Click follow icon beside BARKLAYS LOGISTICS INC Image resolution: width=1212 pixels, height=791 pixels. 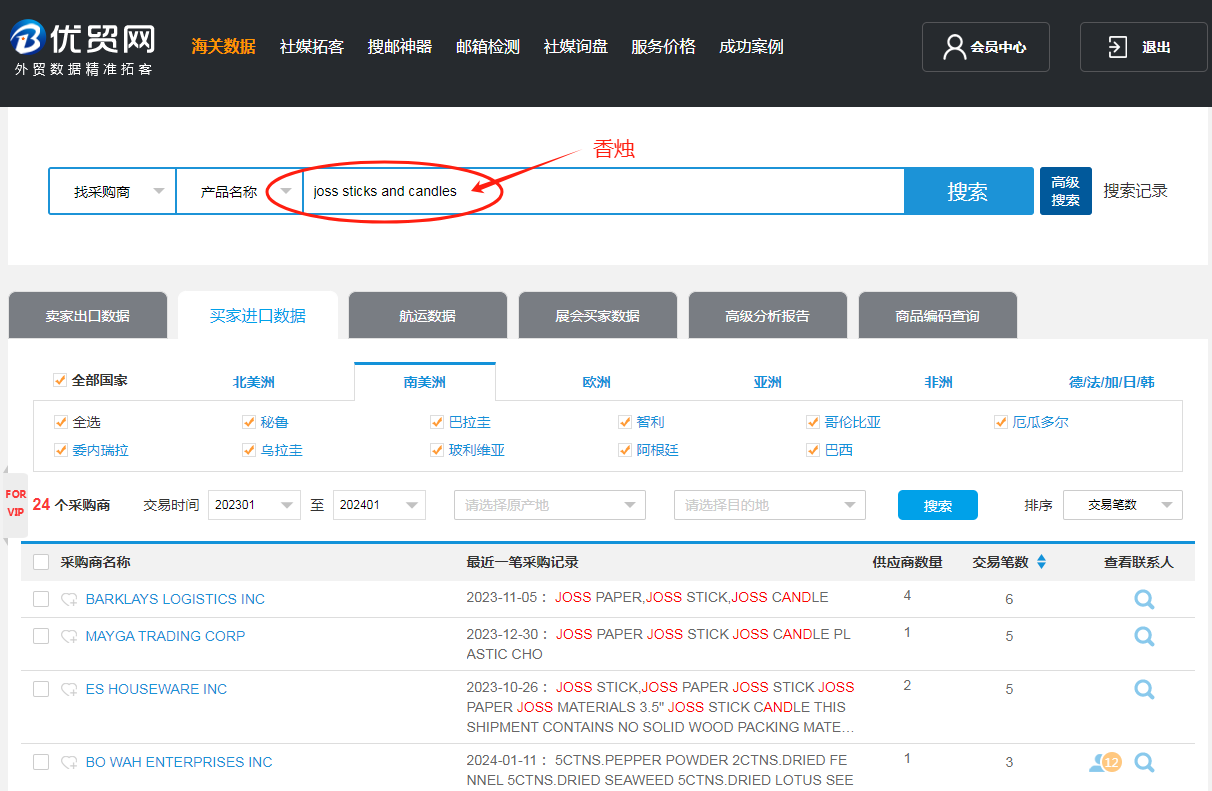[x=69, y=600]
